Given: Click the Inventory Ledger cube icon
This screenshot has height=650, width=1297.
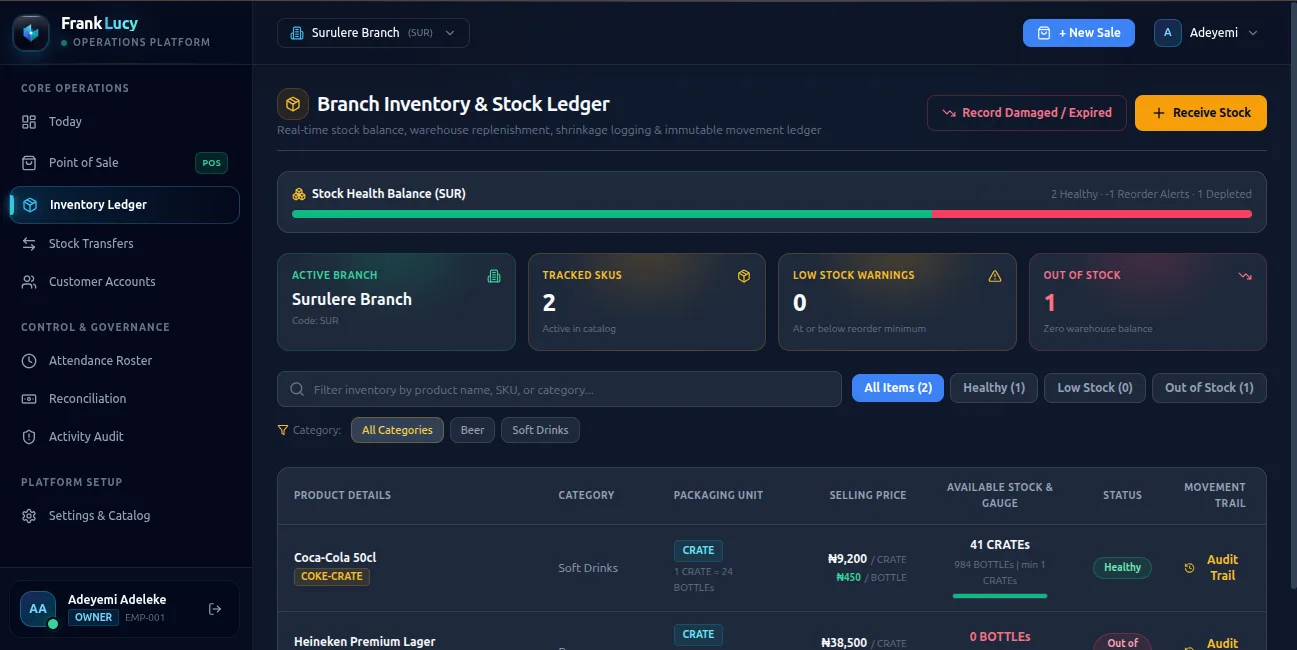Looking at the screenshot, I should point(30,205).
